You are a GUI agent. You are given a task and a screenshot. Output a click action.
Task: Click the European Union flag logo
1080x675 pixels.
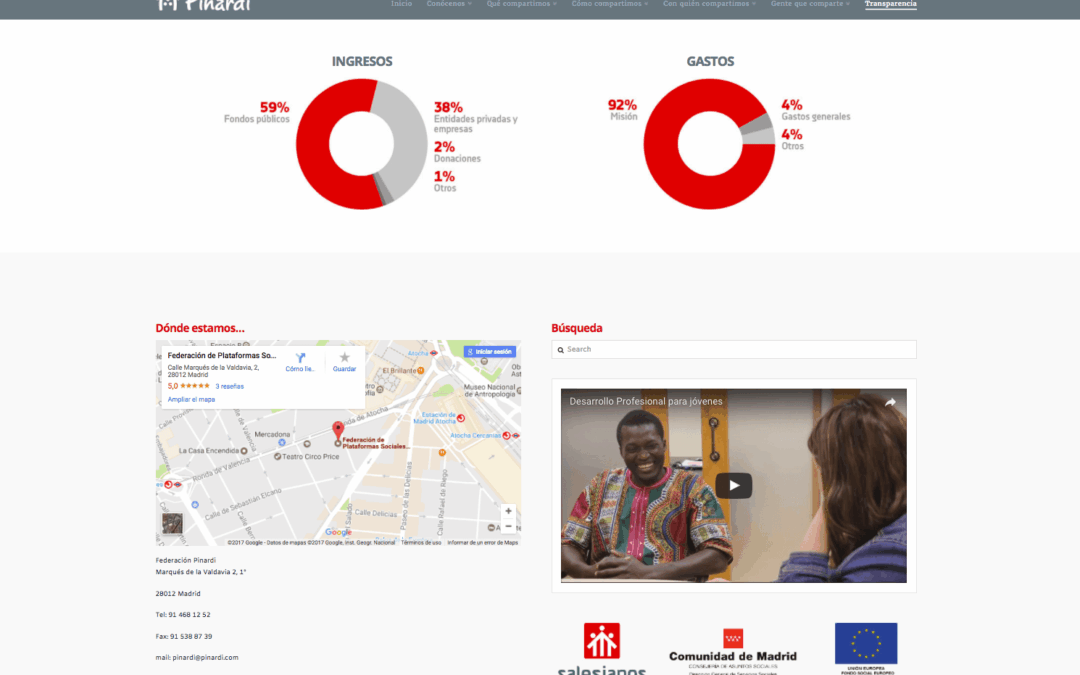865,647
